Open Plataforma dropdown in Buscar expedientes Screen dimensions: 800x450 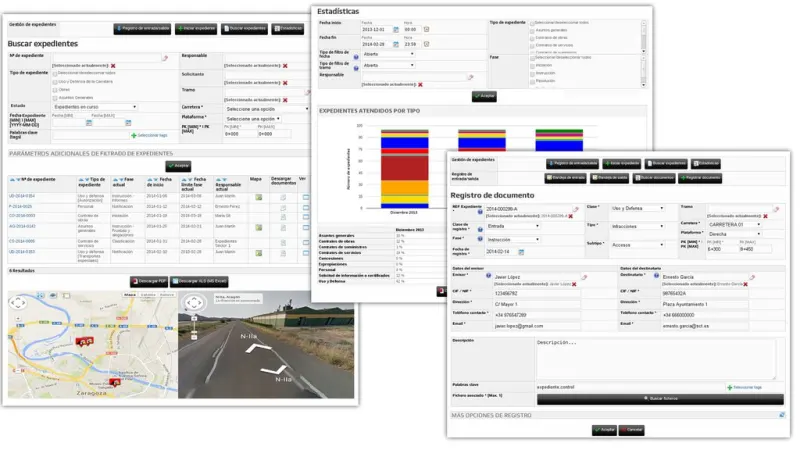click(x=253, y=119)
